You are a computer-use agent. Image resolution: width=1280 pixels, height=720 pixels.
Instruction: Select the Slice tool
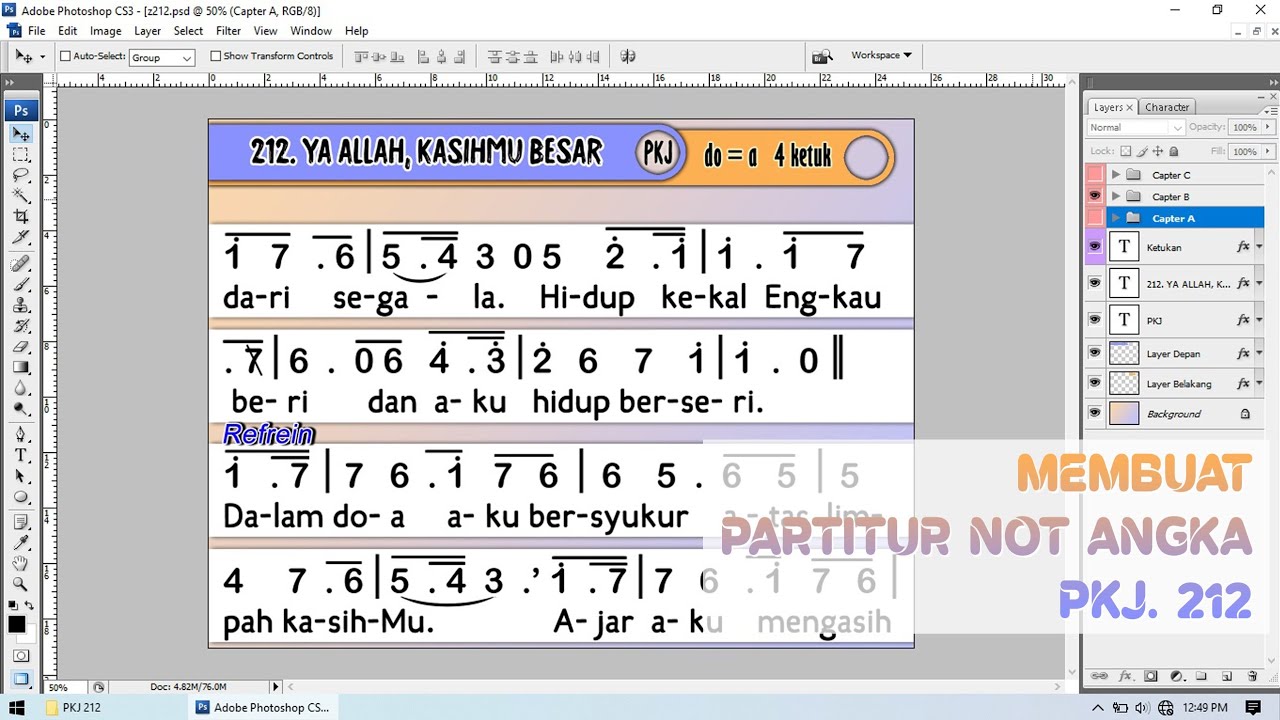(21, 237)
